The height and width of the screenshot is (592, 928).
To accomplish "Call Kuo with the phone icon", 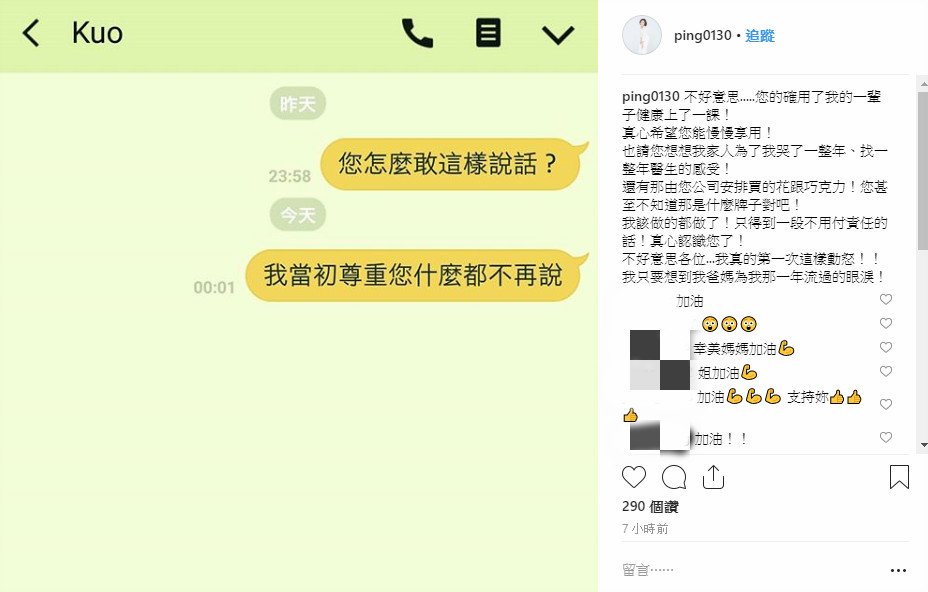I will click(417, 33).
